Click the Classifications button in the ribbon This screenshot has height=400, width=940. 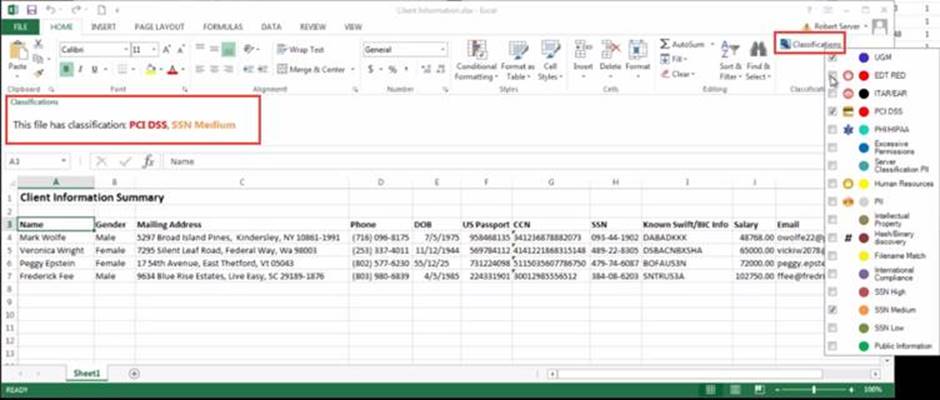pyautogui.click(x=809, y=45)
